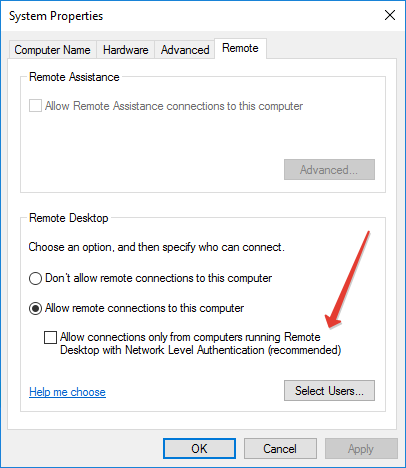Select the Allow remote connections to this computer radio button
The height and width of the screenshot is (468, 406).
point(35,308)
